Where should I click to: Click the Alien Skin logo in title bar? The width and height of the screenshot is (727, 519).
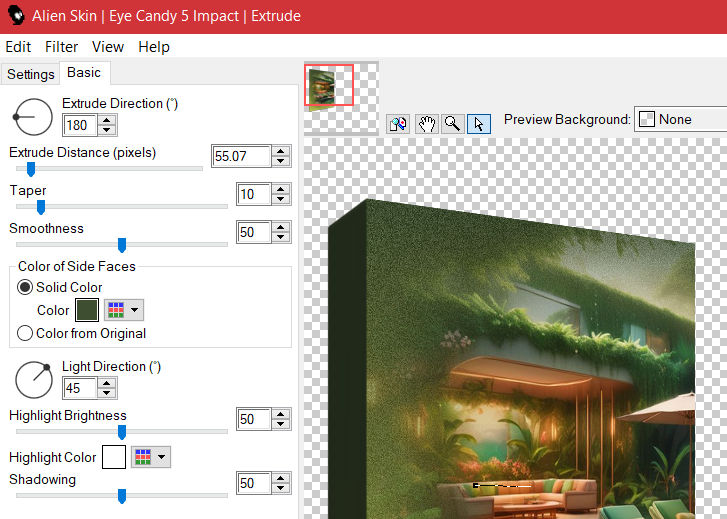[16, 16]
